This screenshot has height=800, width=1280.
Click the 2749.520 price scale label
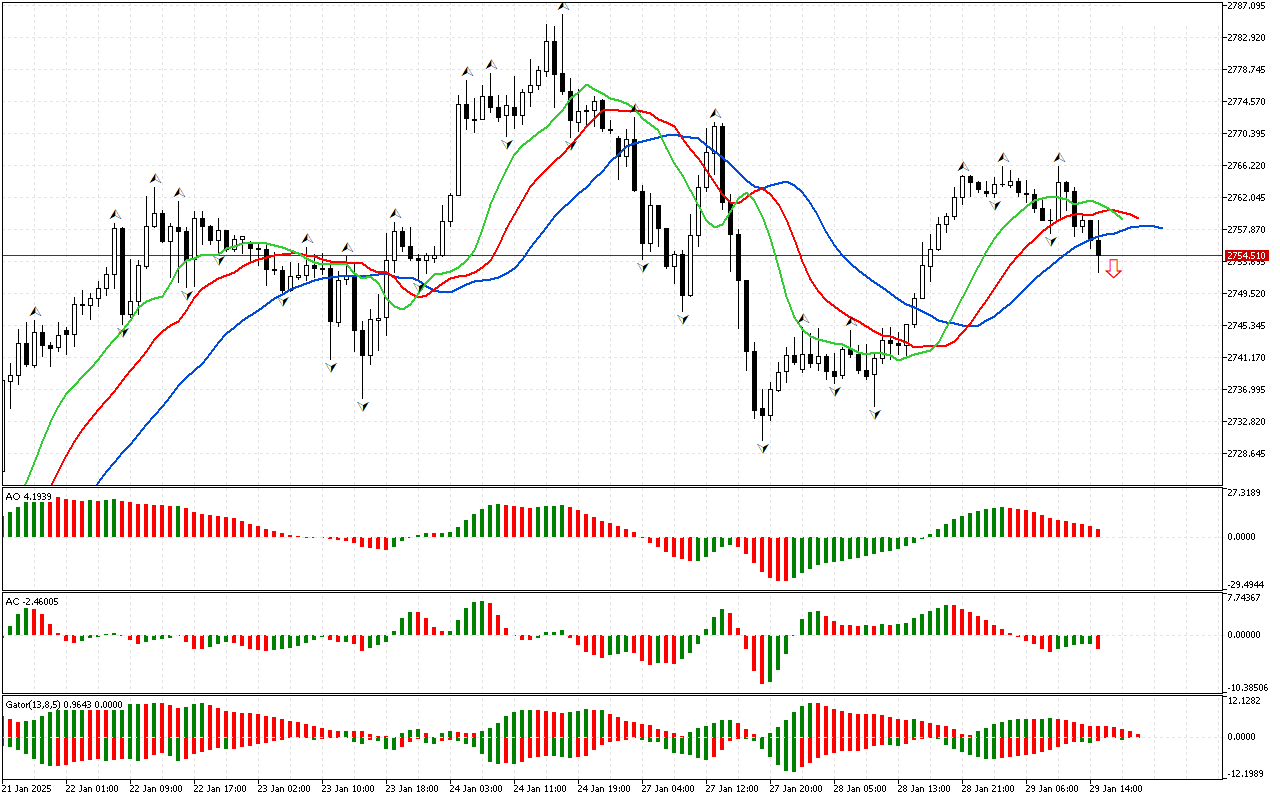click(x=1246, y=293)
